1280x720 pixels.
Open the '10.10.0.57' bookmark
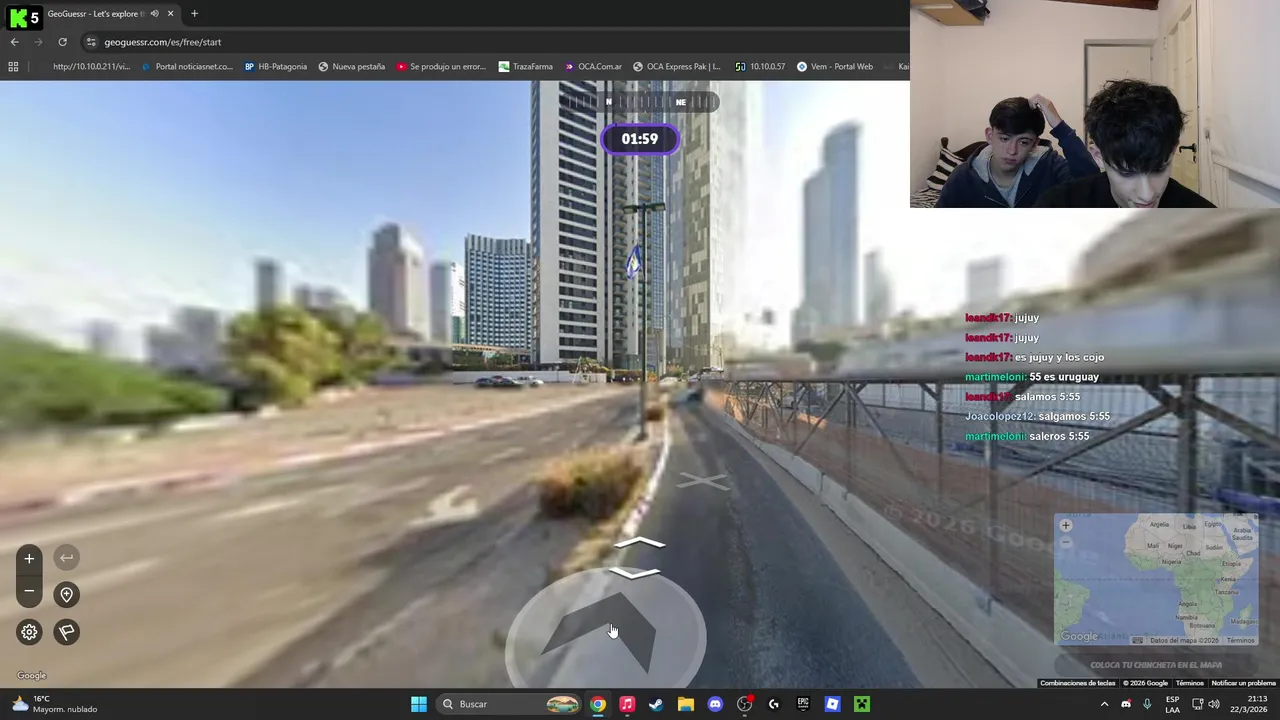coord(759,66)
